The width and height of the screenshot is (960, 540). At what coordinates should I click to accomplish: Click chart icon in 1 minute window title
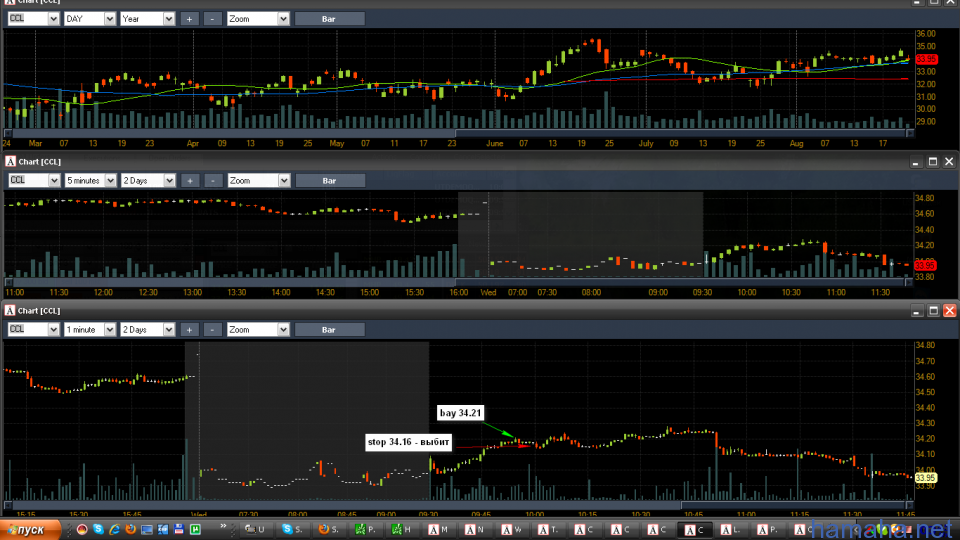pyautogui.click(x=10, y=310)
